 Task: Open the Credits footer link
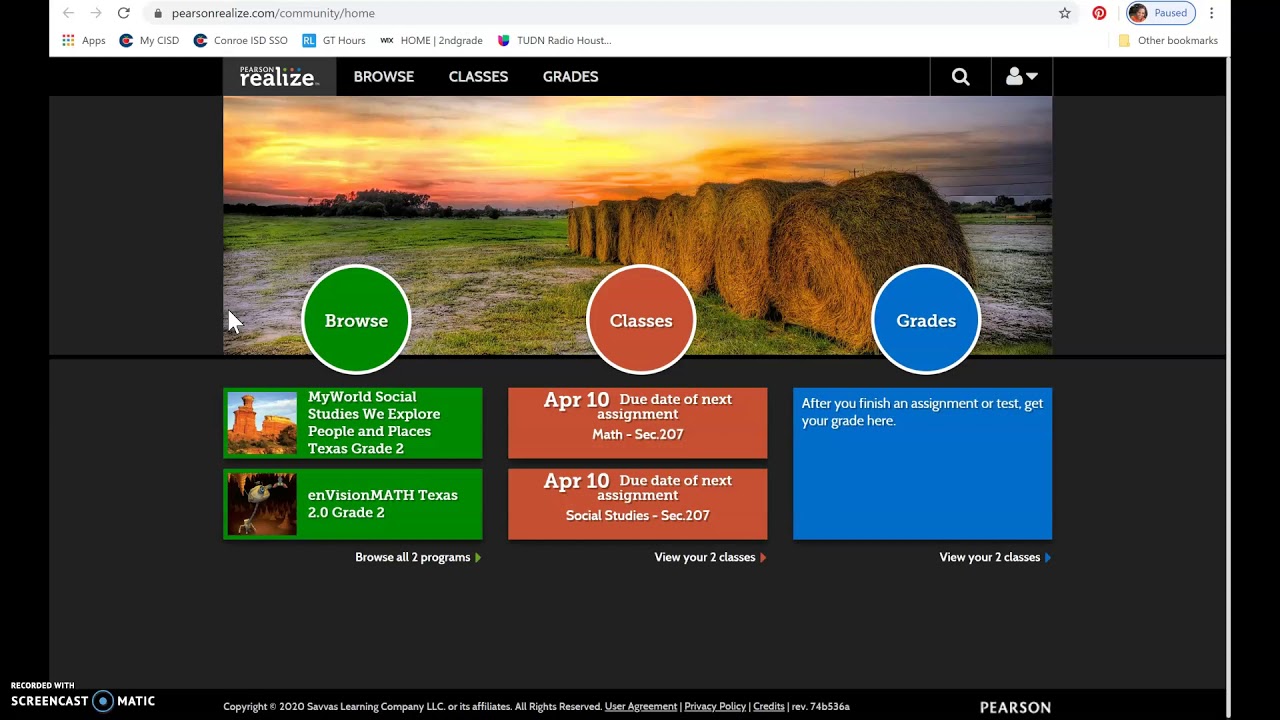[x=769, y=706]
